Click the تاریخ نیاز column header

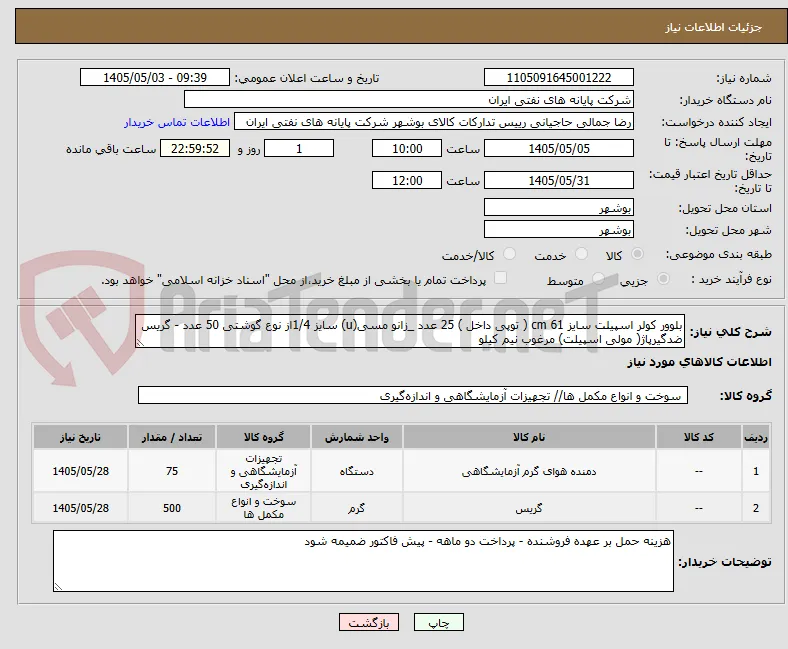pyautogui.click(x=80, y=437)
